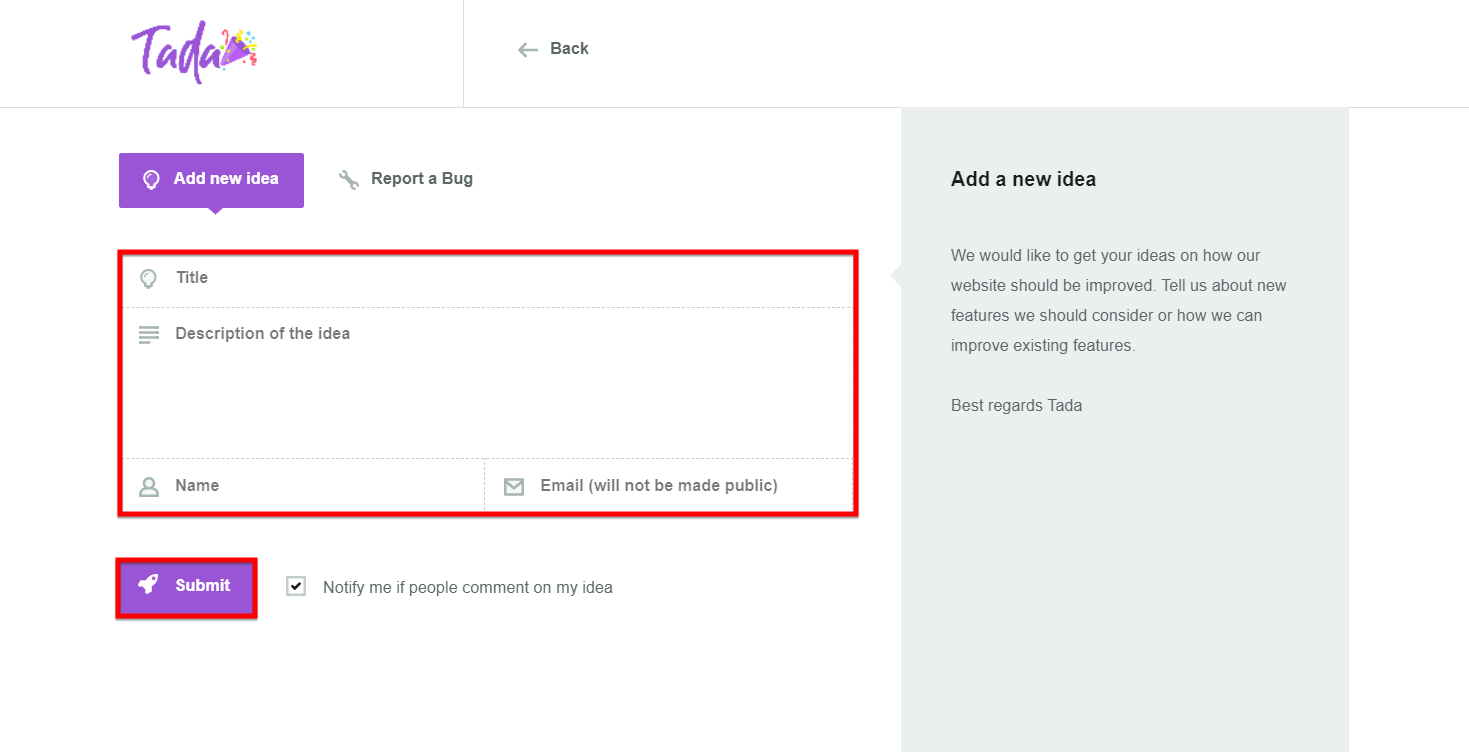Click the lightbulb icon on Add new idea
This screenshot has width=1469, height=752.
pyautogui.click(x=151, y=180)
